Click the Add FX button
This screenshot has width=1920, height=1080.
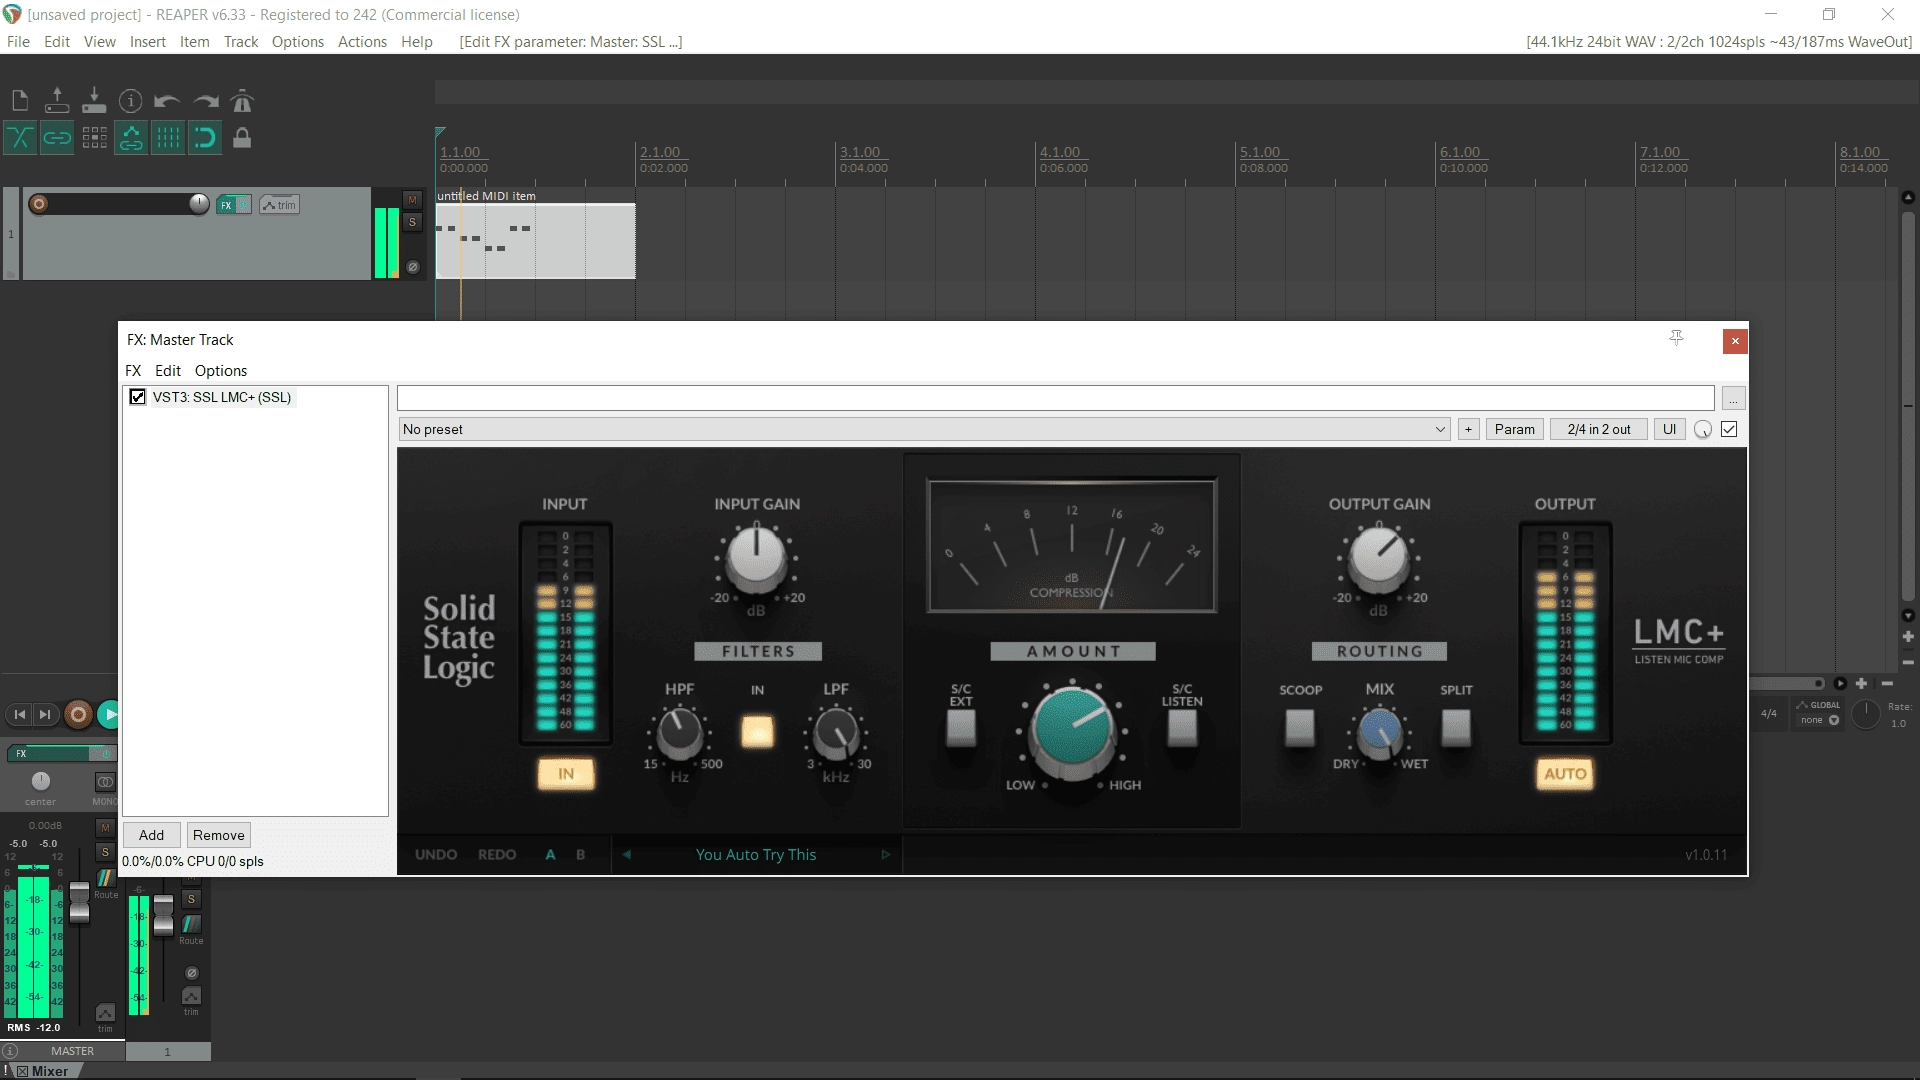click(152, 835)
